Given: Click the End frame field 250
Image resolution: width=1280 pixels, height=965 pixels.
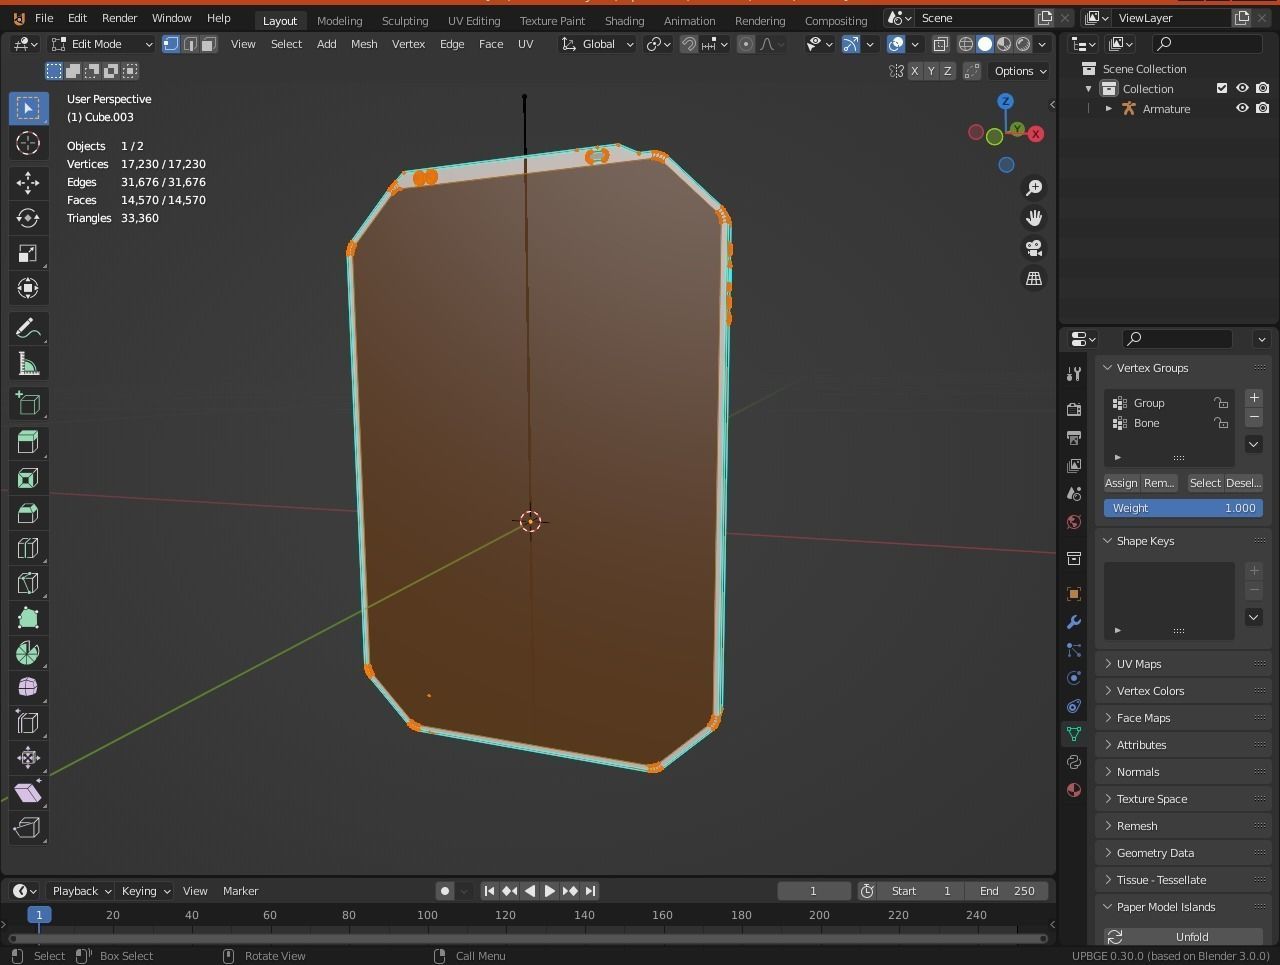Looking at the screenshot, I should [x=1007, y=891].
